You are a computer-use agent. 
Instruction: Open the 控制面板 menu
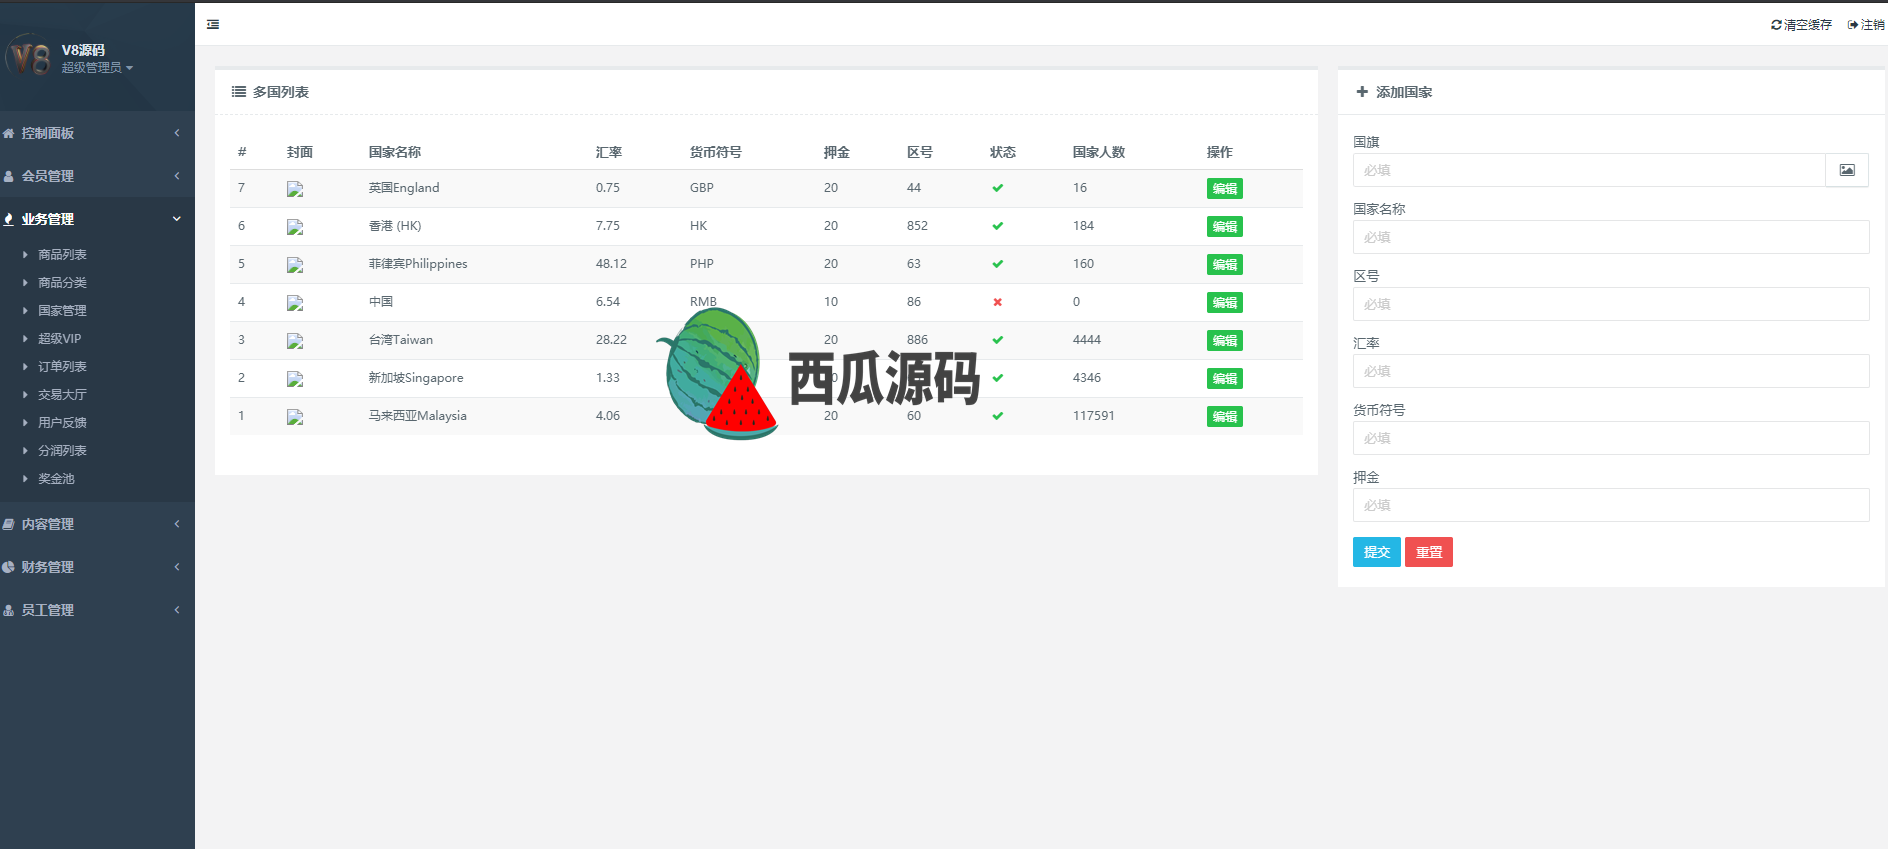97,133
